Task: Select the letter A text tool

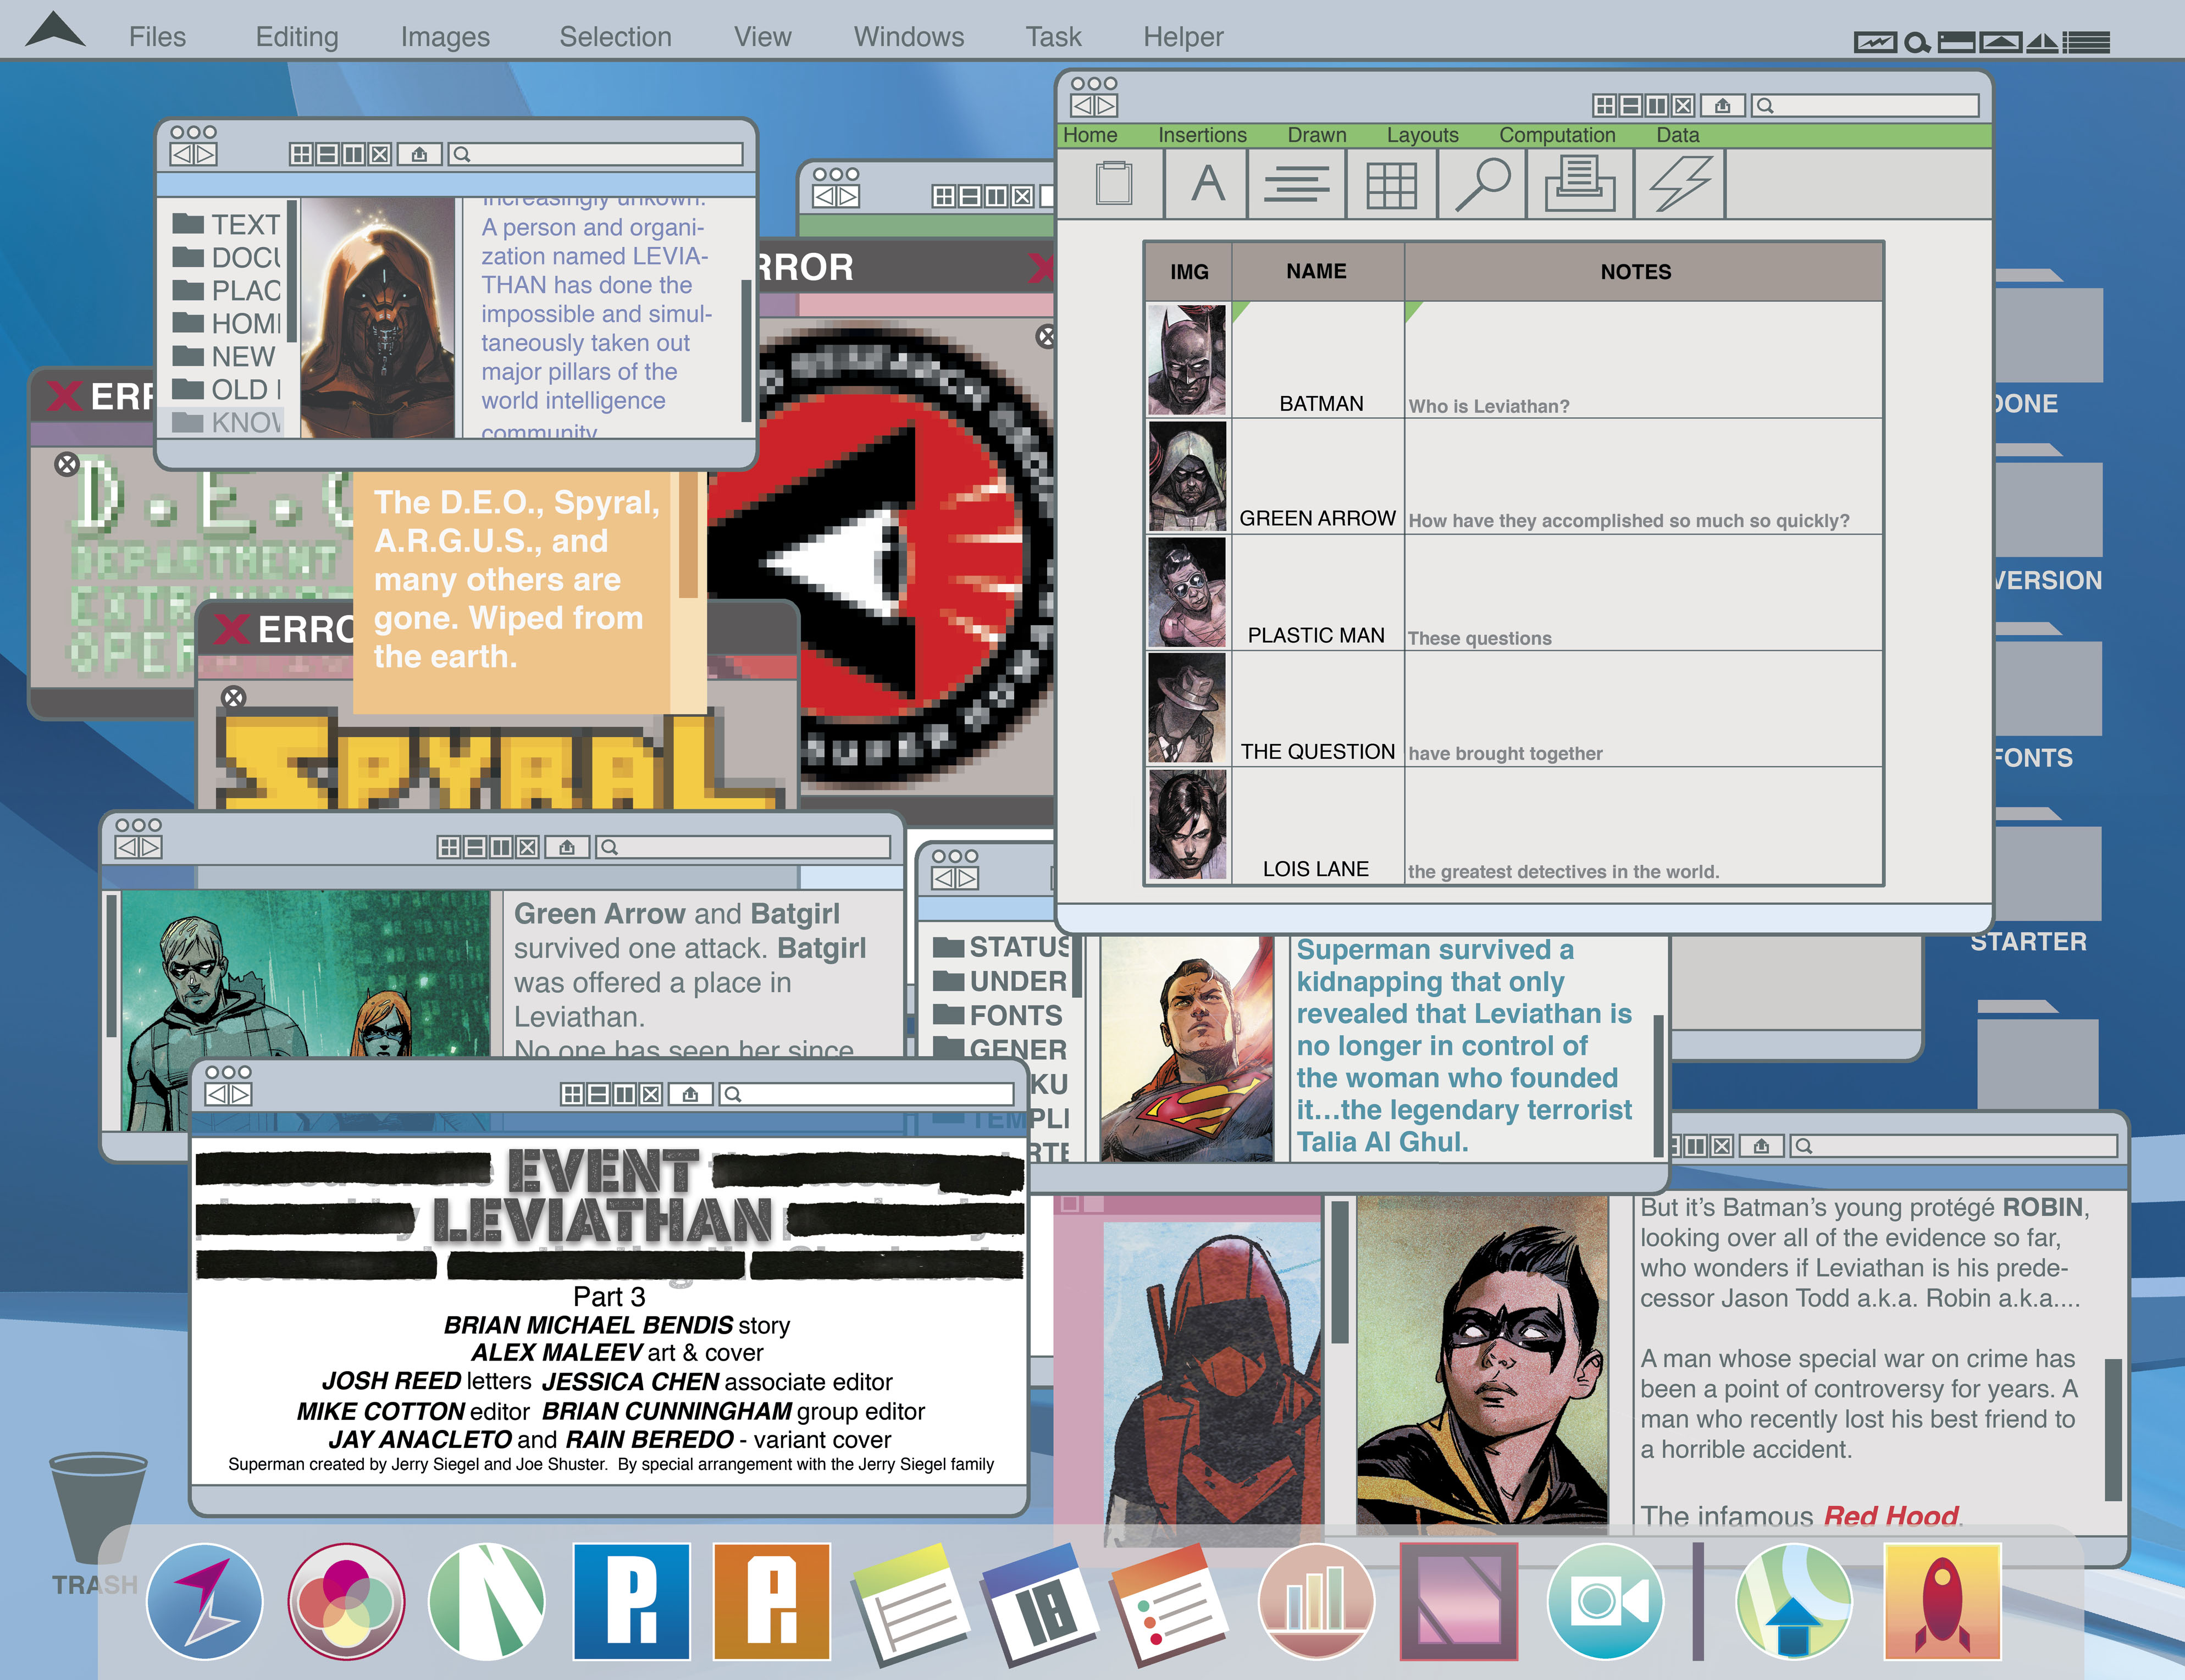Action: pos(1207,184)
